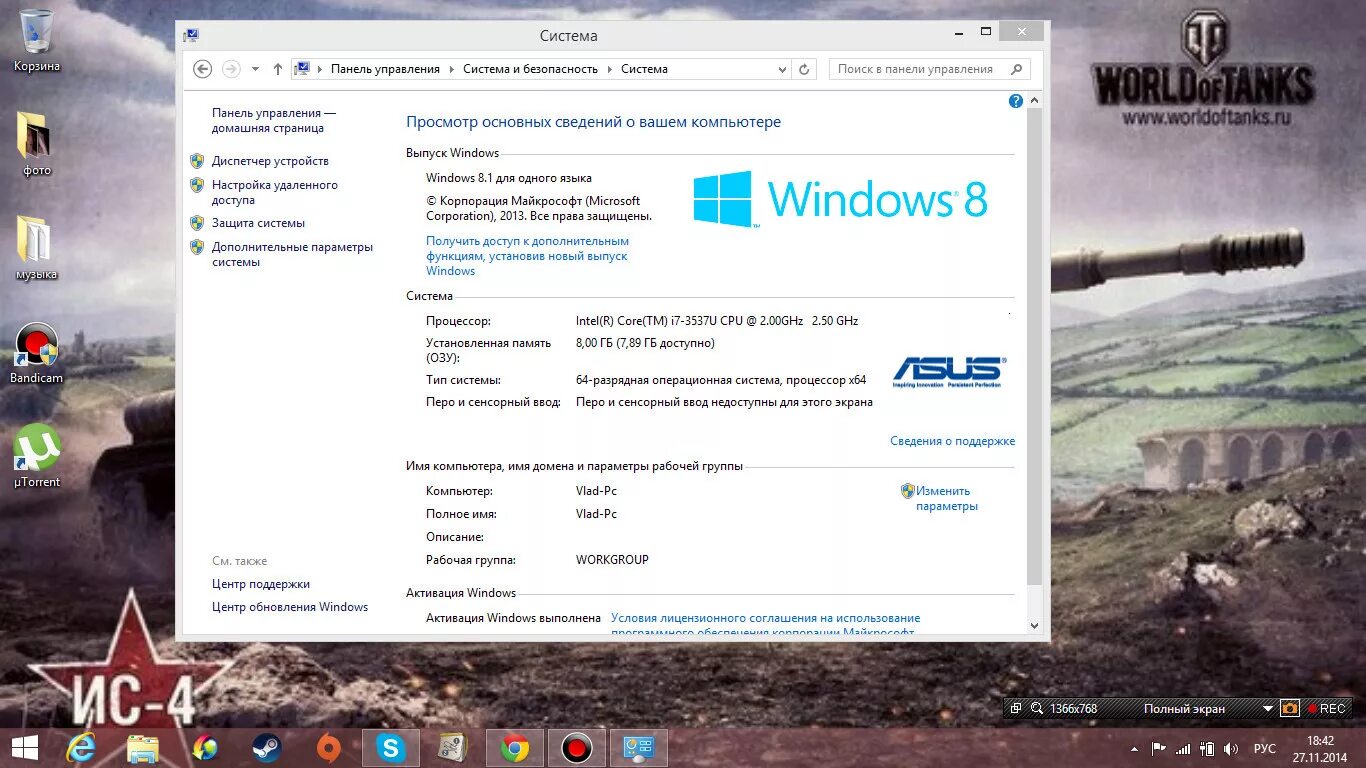Expand the arrow after Панель управления breadcrumb
The image size is (1366, 768).
pyautogui.click(x=451, y=69)
